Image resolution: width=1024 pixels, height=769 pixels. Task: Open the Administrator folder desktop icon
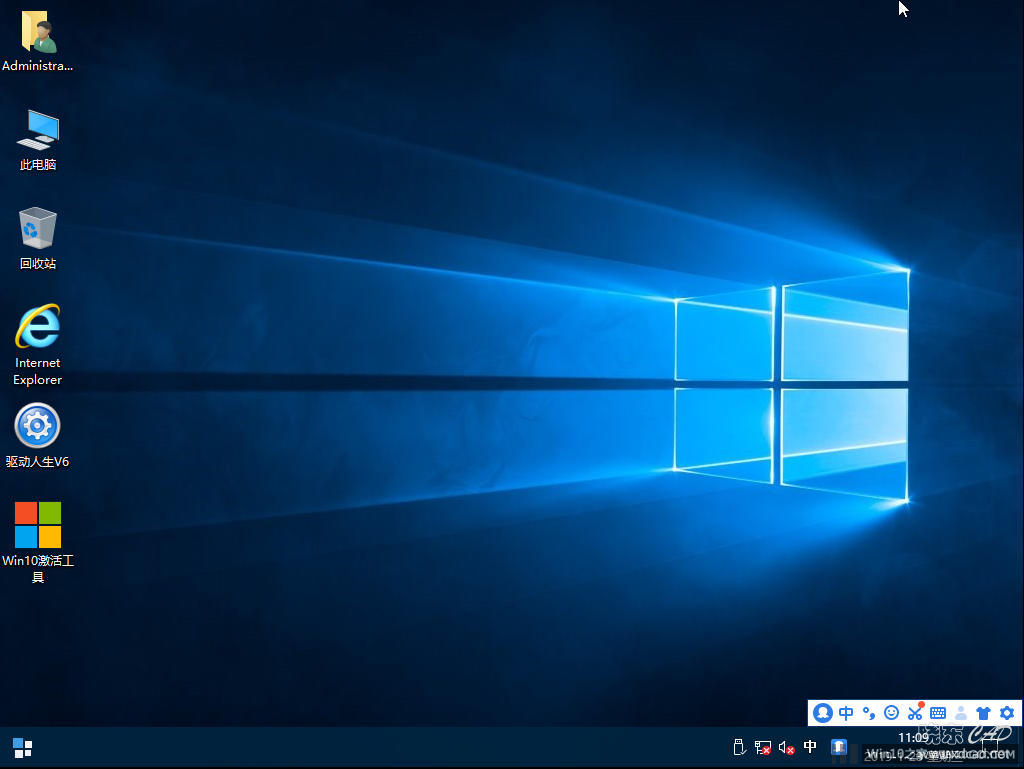(37, 40)
